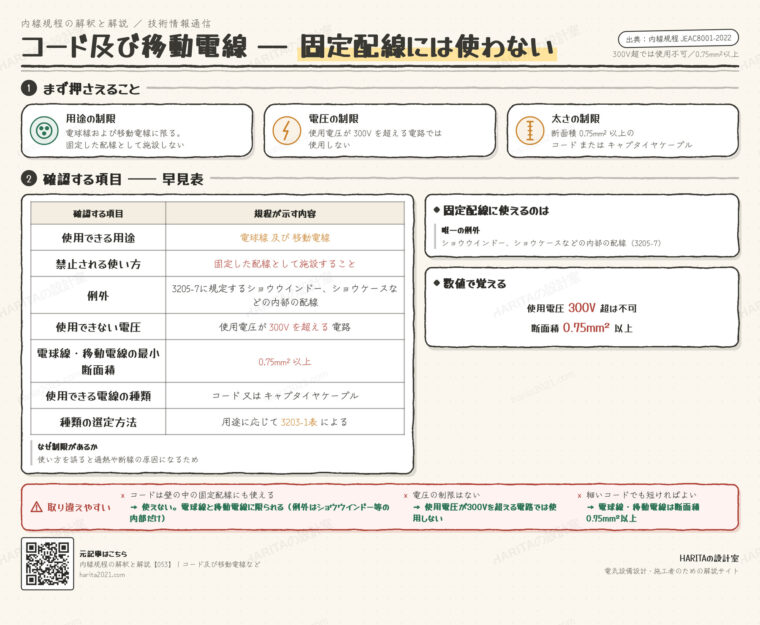The height and width of the screenshot is (625, 760).
Task: Select the 唯一の例外 label
Action: [x=460, y=230]
